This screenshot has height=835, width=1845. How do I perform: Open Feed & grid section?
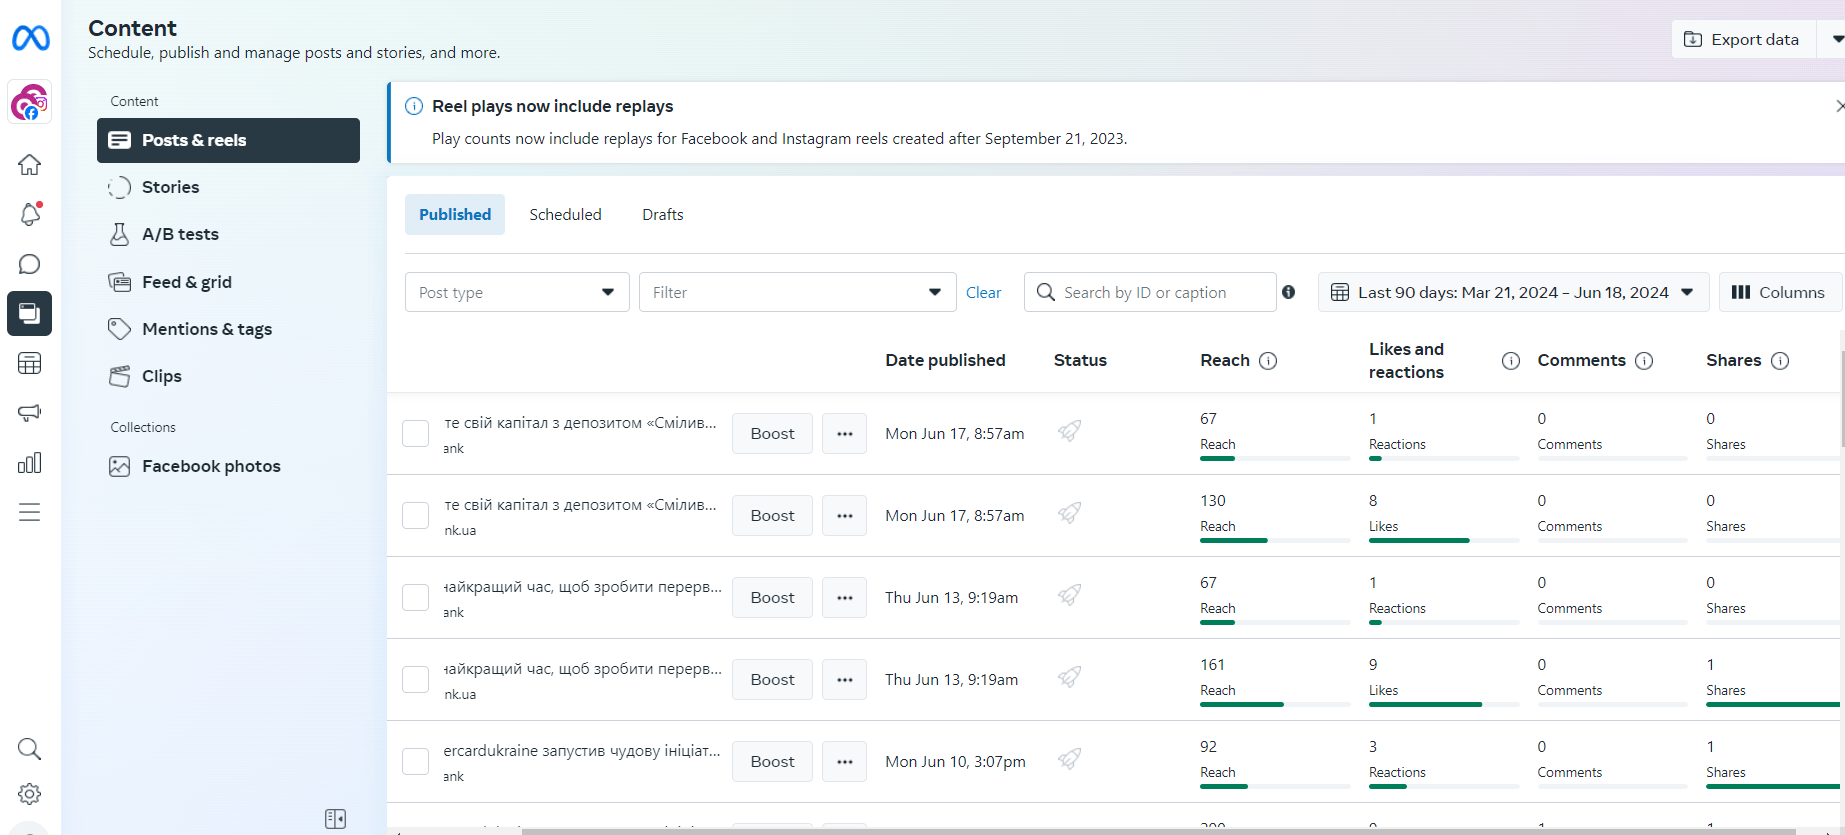(228, 282)
